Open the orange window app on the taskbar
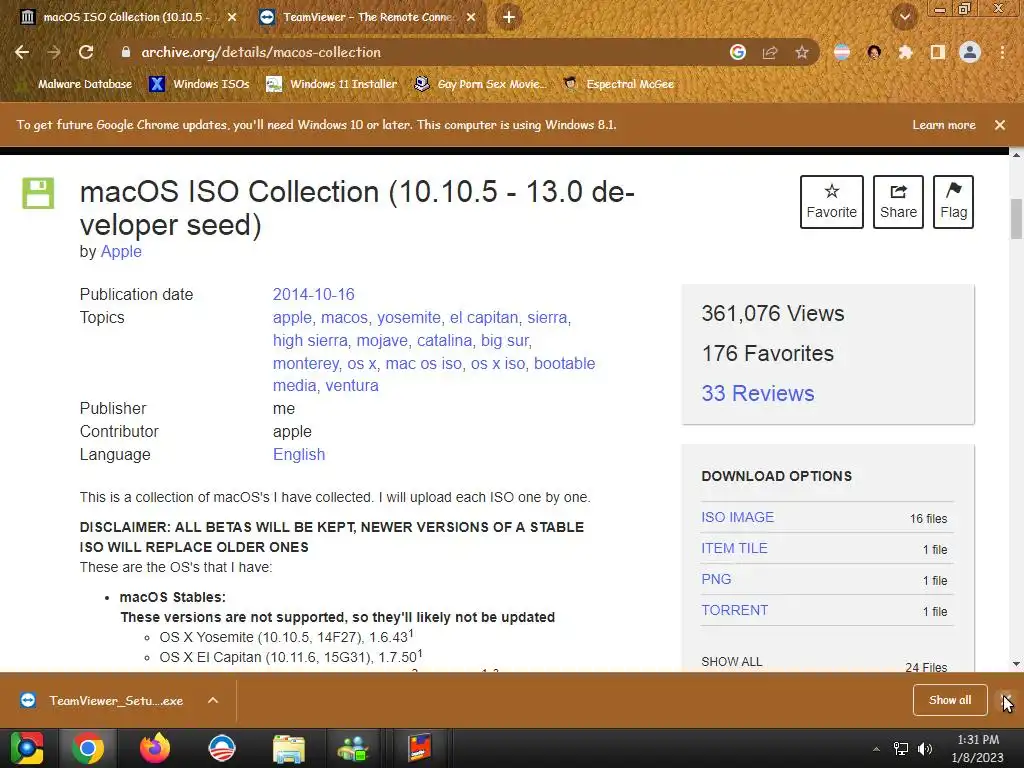 click(420, 748)
